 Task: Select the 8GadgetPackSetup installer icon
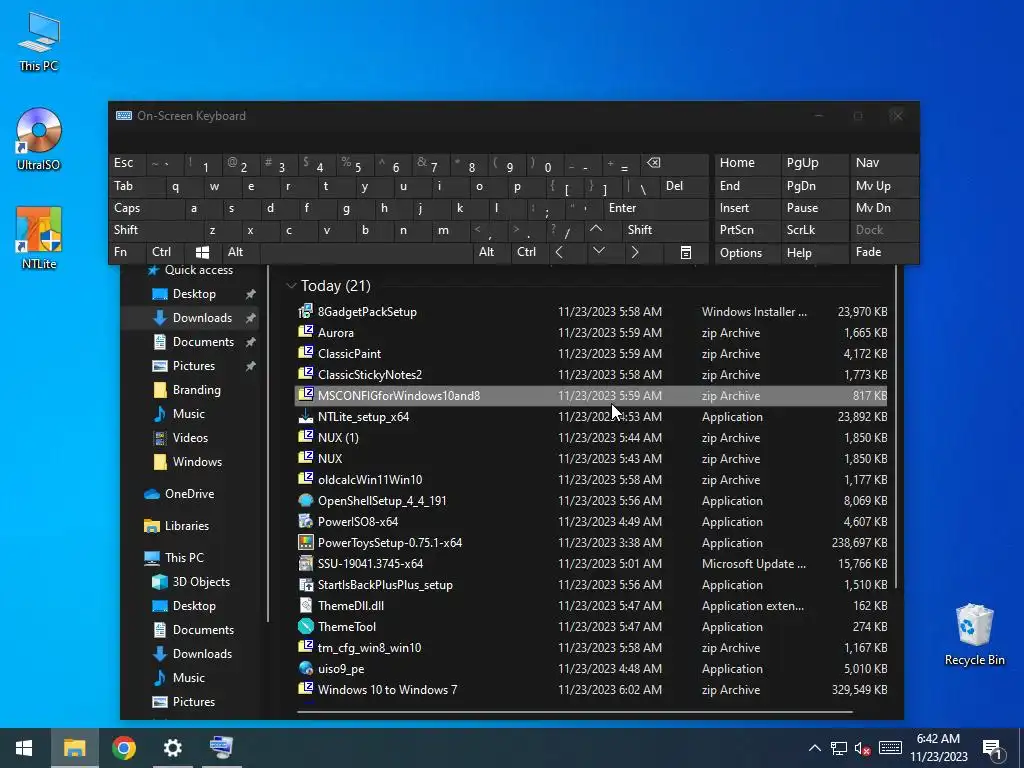pos(306,312)
